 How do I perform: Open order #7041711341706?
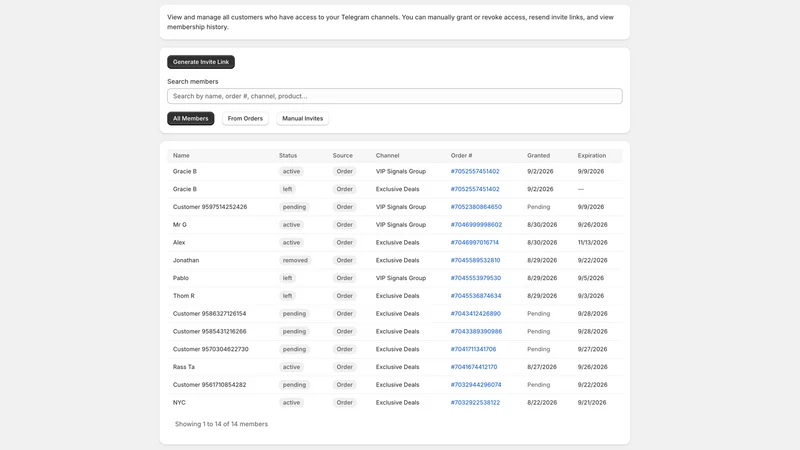(x=473, y=349)
